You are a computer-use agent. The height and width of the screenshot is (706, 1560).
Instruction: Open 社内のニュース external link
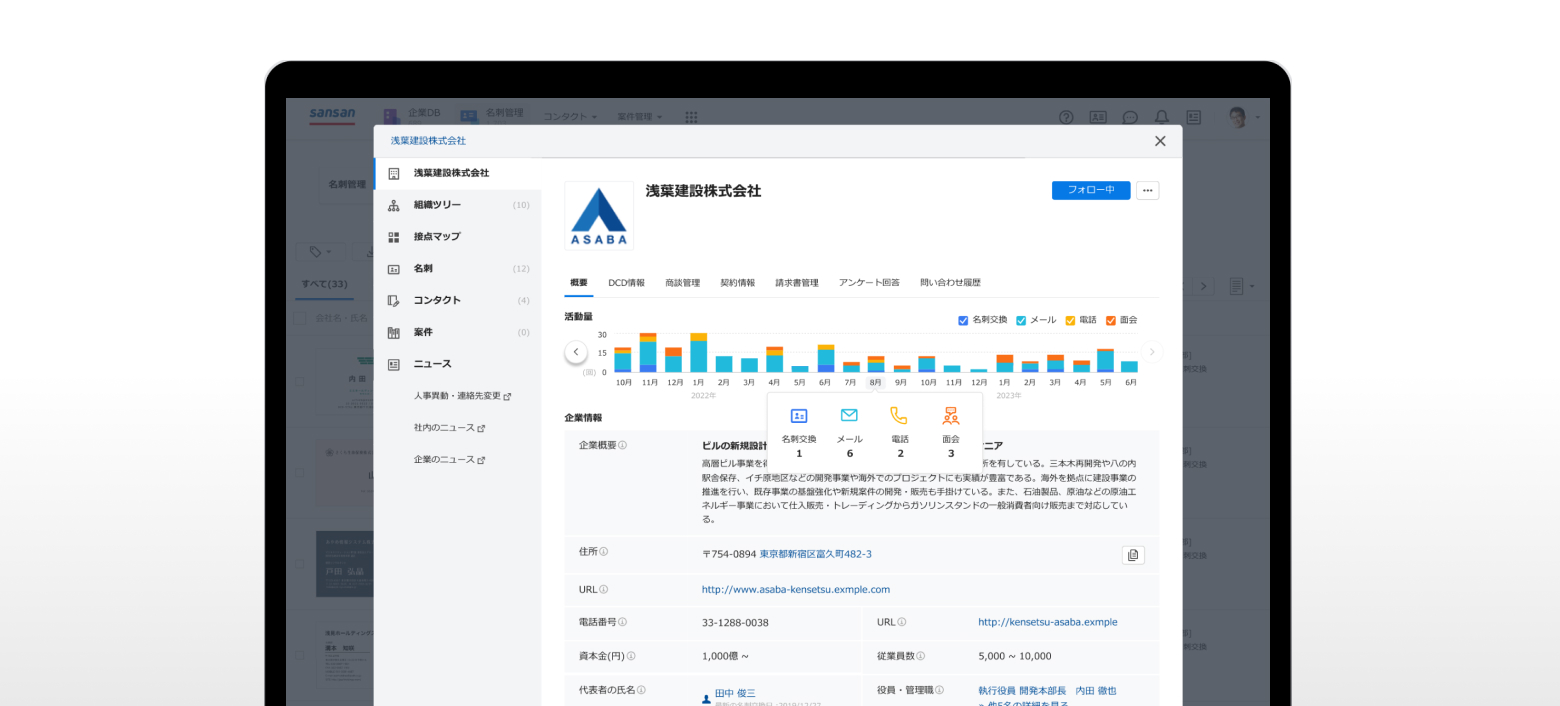coord(449,428)
